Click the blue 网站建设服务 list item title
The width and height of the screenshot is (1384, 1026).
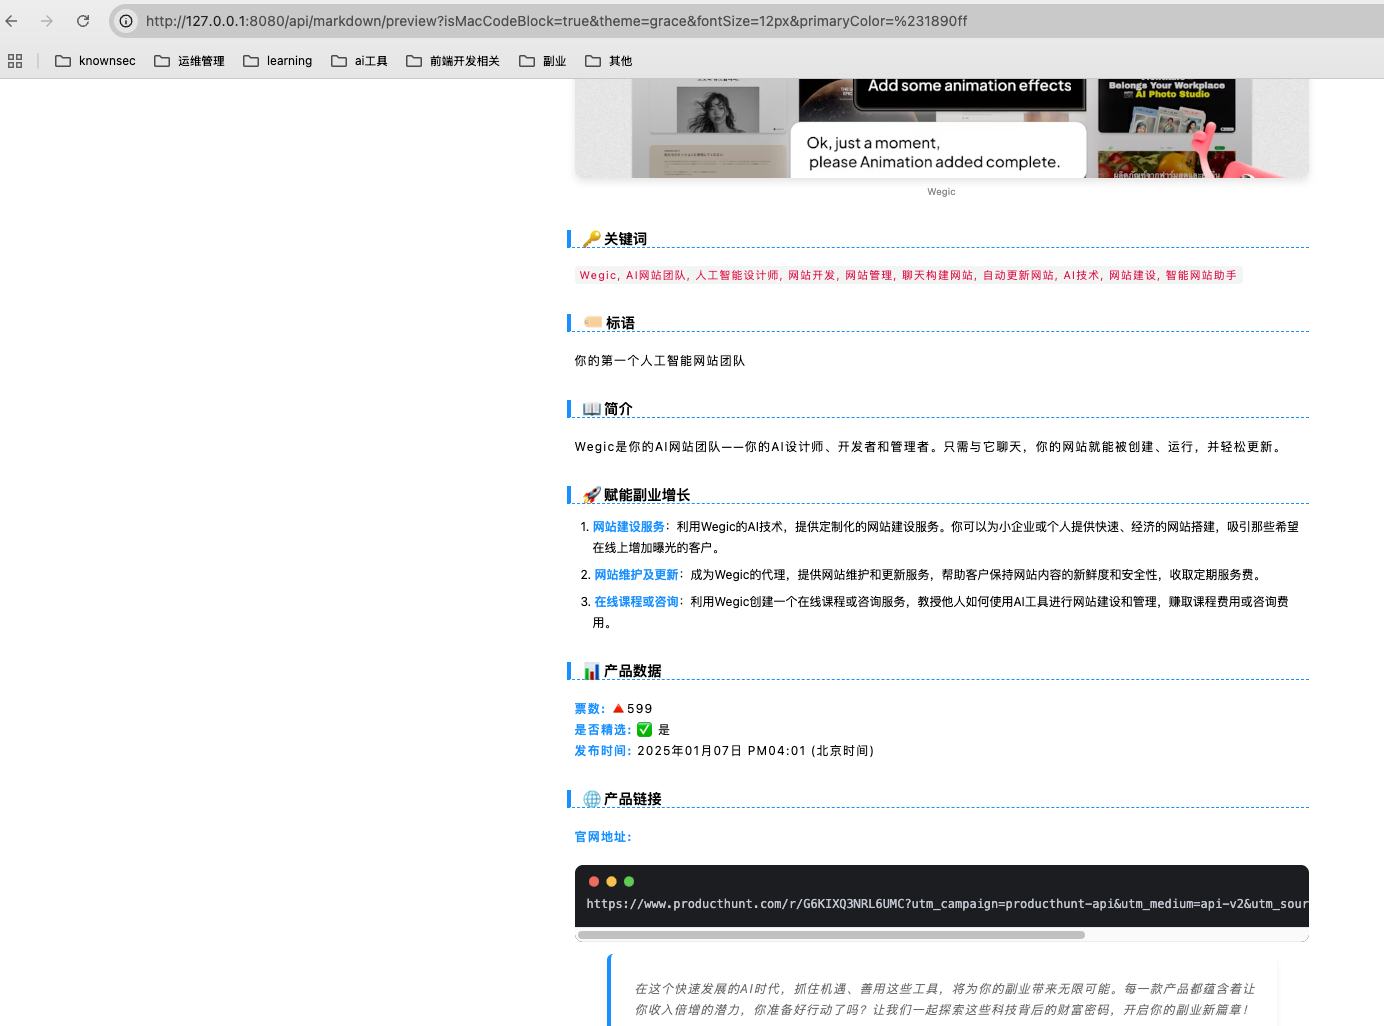[x=628, y=527]
